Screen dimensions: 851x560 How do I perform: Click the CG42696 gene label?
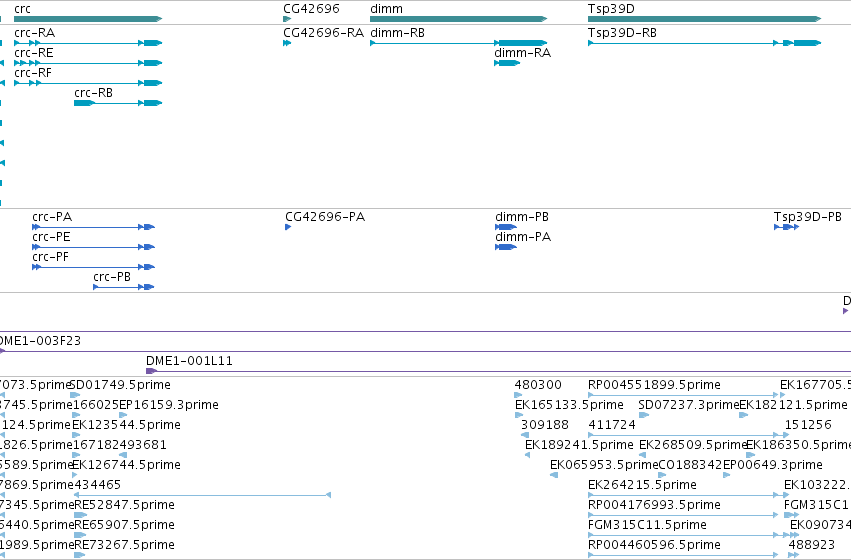tap(312, 9)
